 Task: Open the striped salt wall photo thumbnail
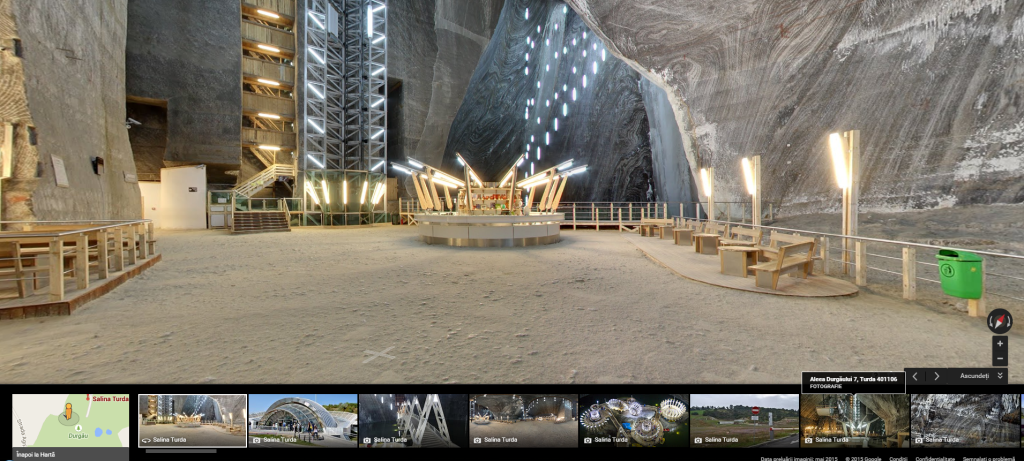tap(965, 421)
